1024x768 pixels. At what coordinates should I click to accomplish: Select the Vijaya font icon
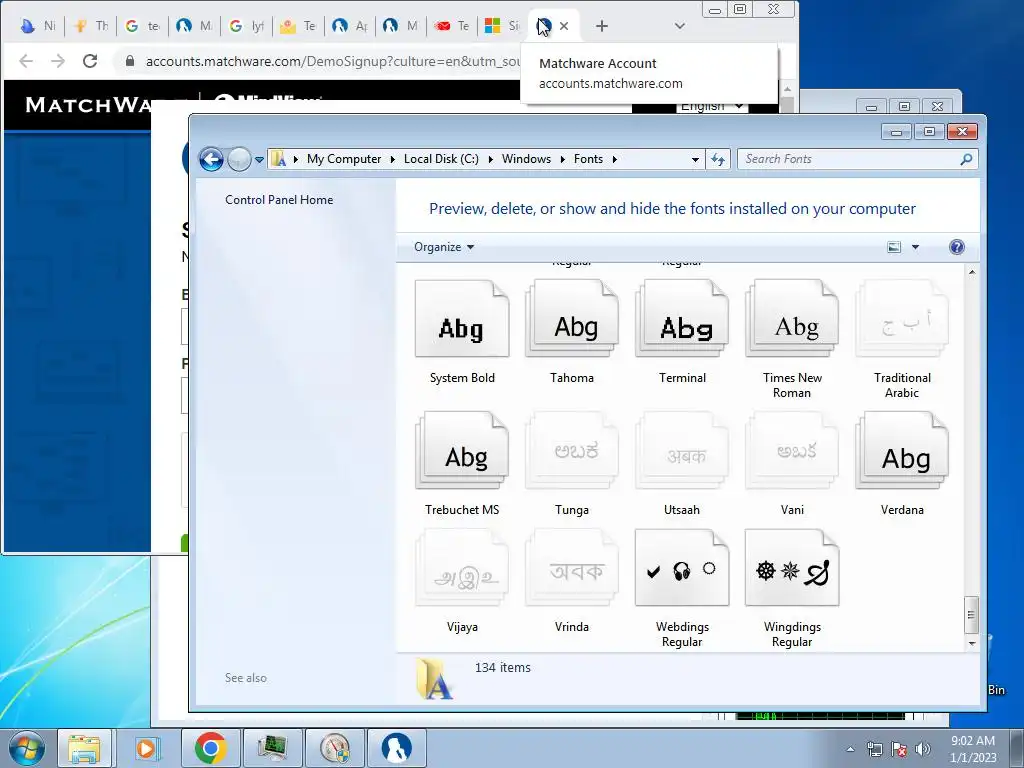(x=462, y=568)
